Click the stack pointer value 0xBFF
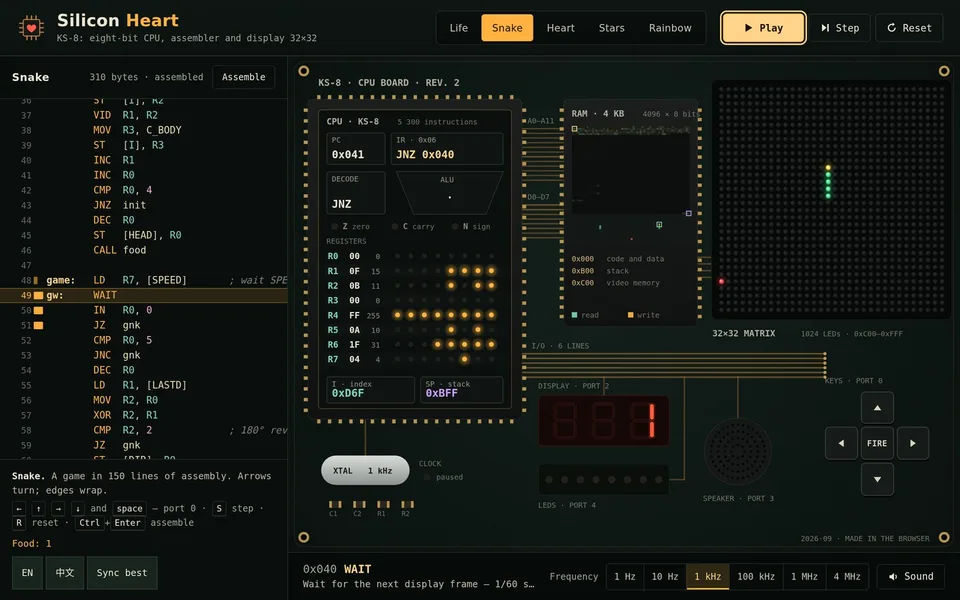This screenshot has height=600, width=960. pos(441,393)
